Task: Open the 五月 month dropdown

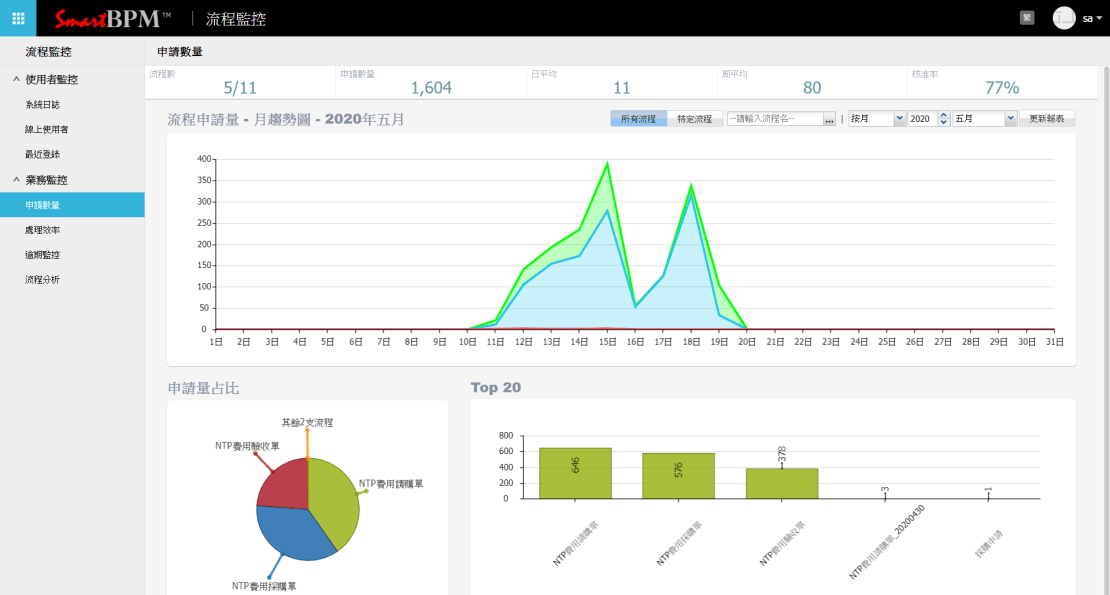Action: point(985,119)
